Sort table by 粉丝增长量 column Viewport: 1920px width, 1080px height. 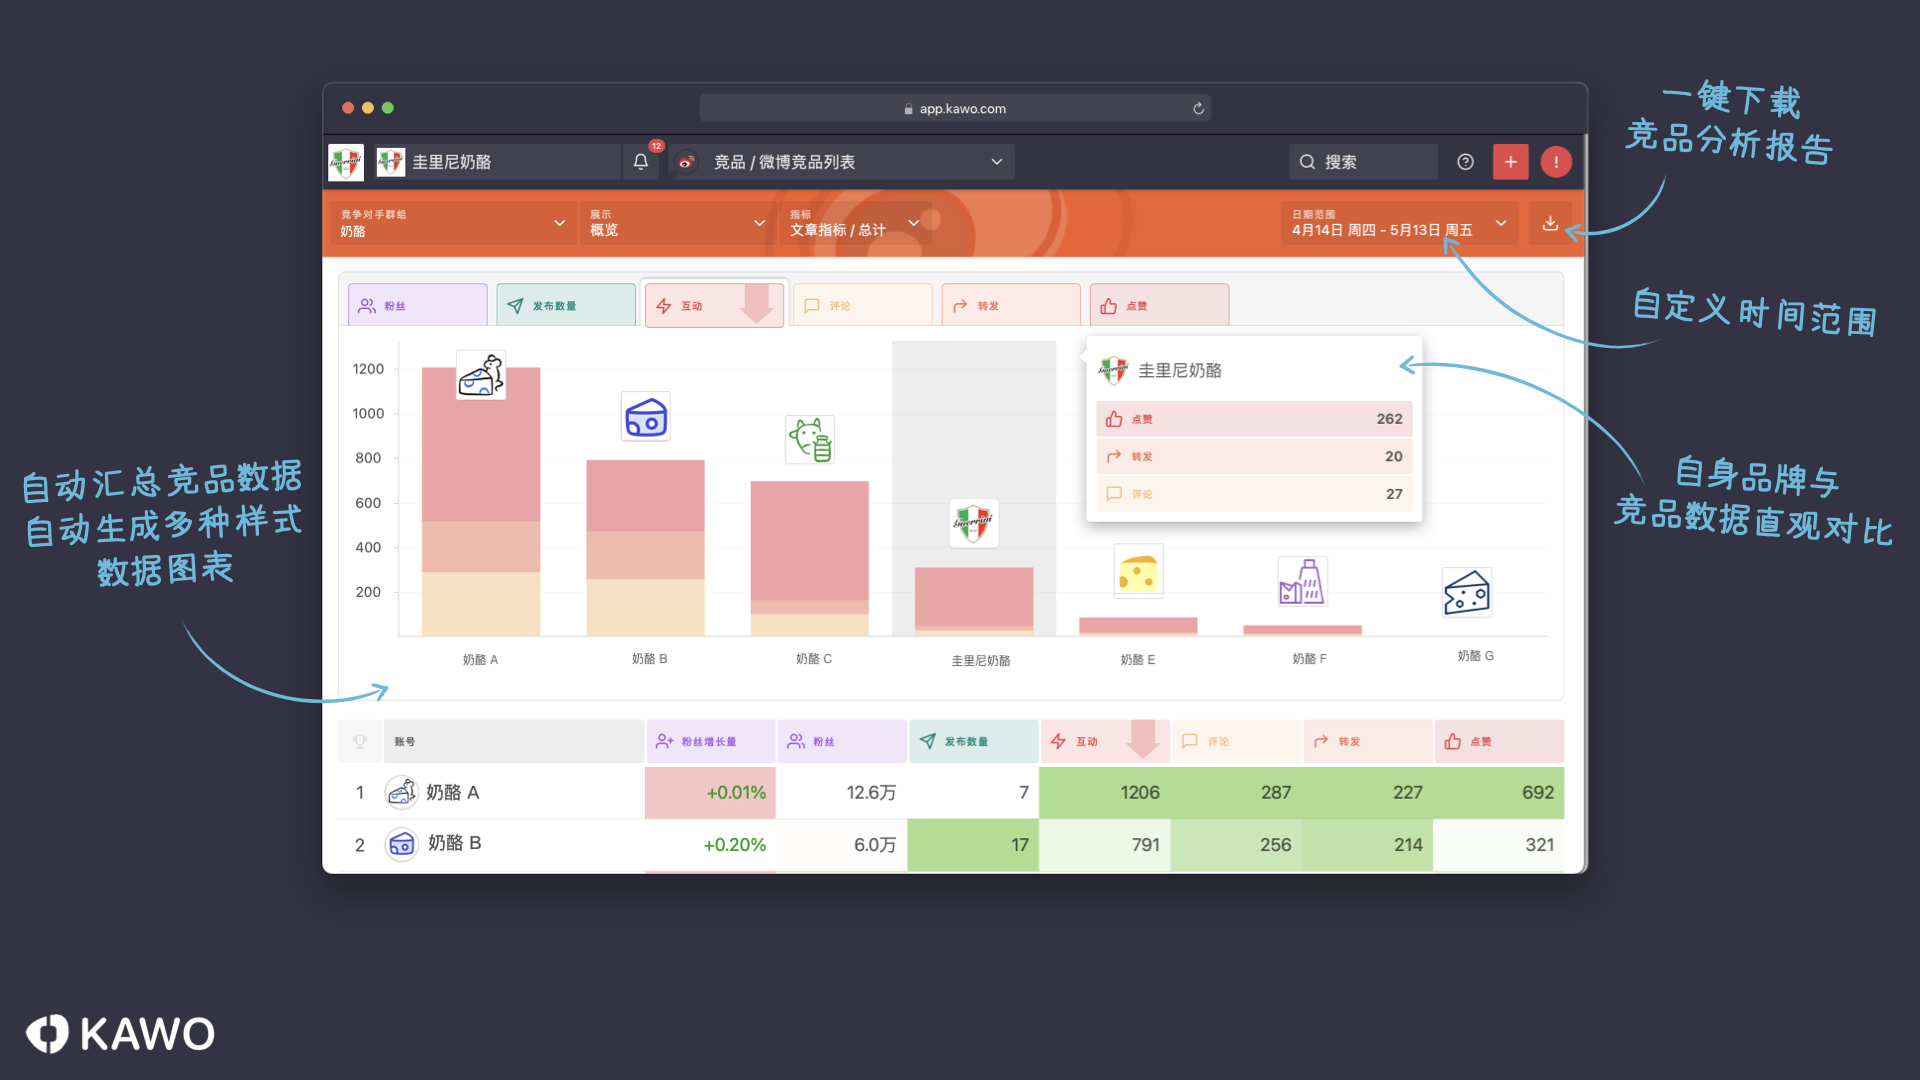pyautogui.click(x=709, y=741)
